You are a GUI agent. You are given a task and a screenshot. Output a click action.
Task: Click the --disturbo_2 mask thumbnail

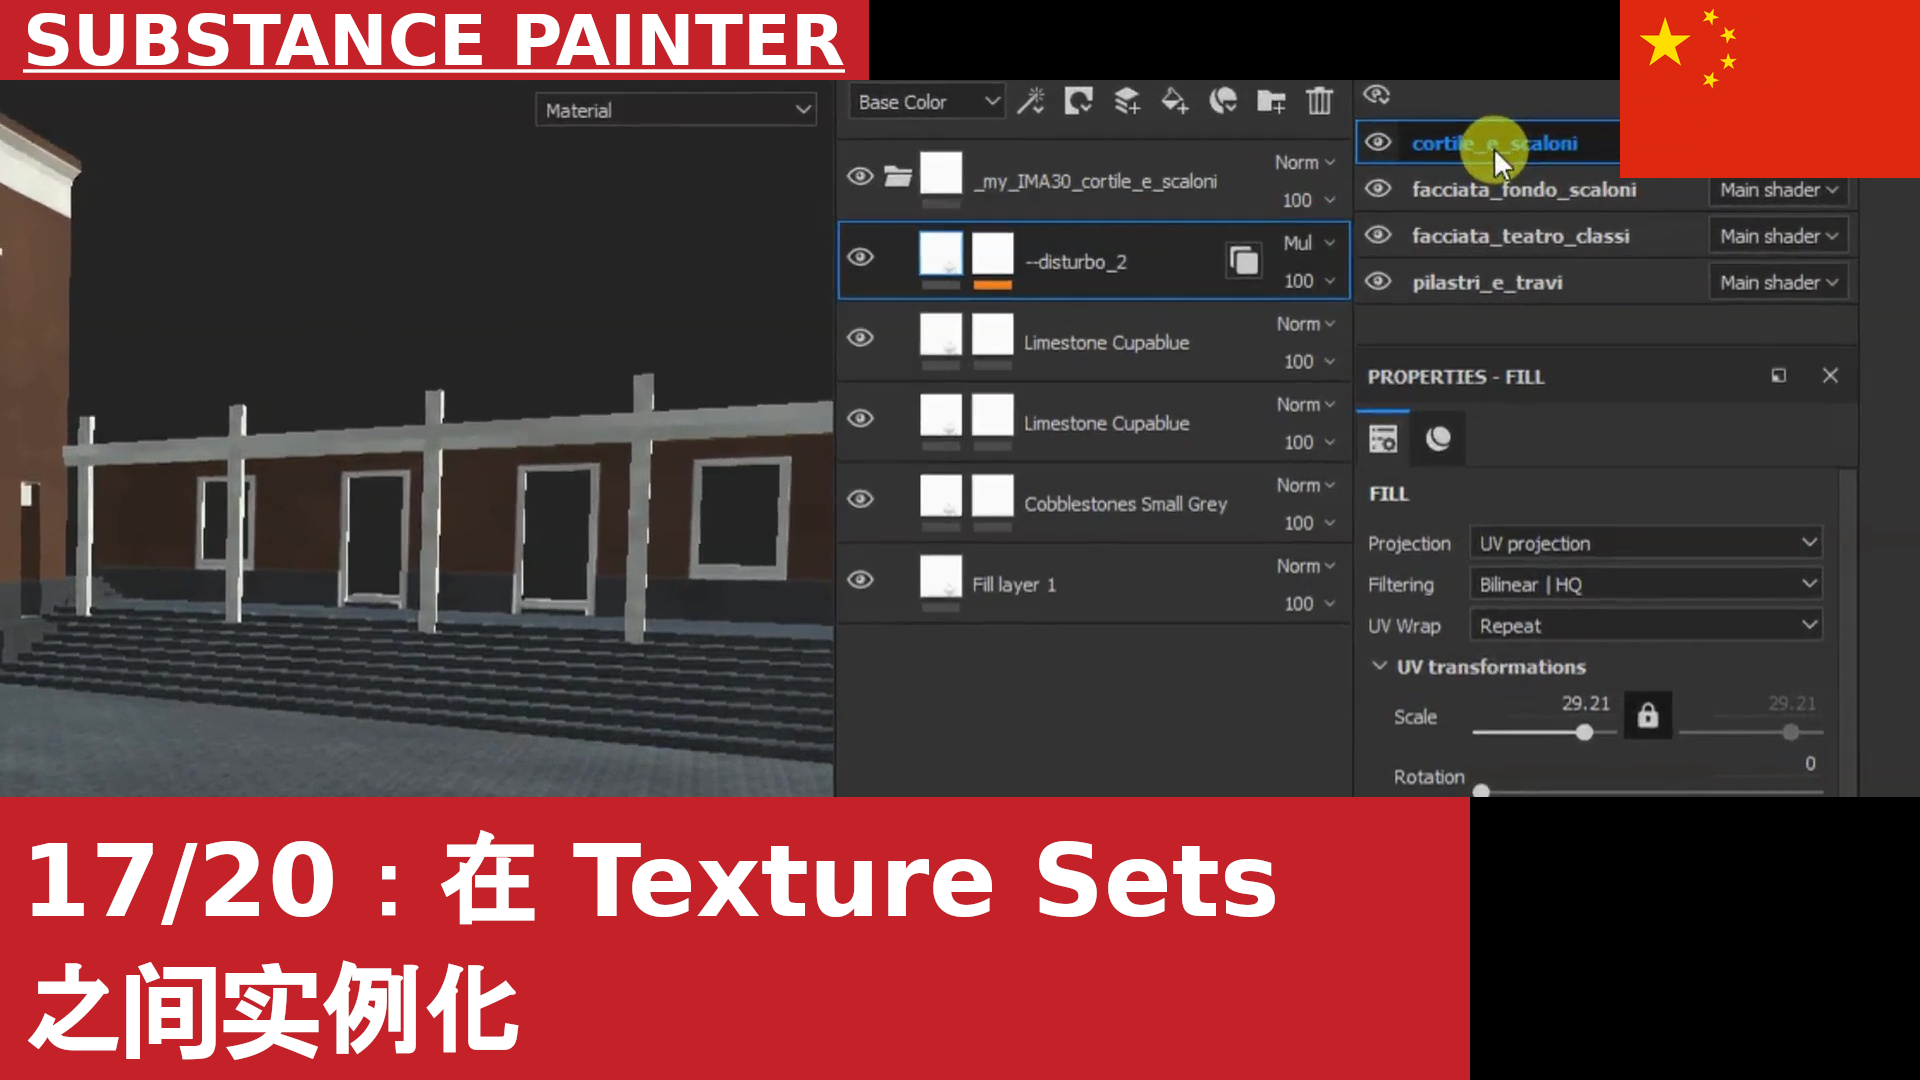993,255
